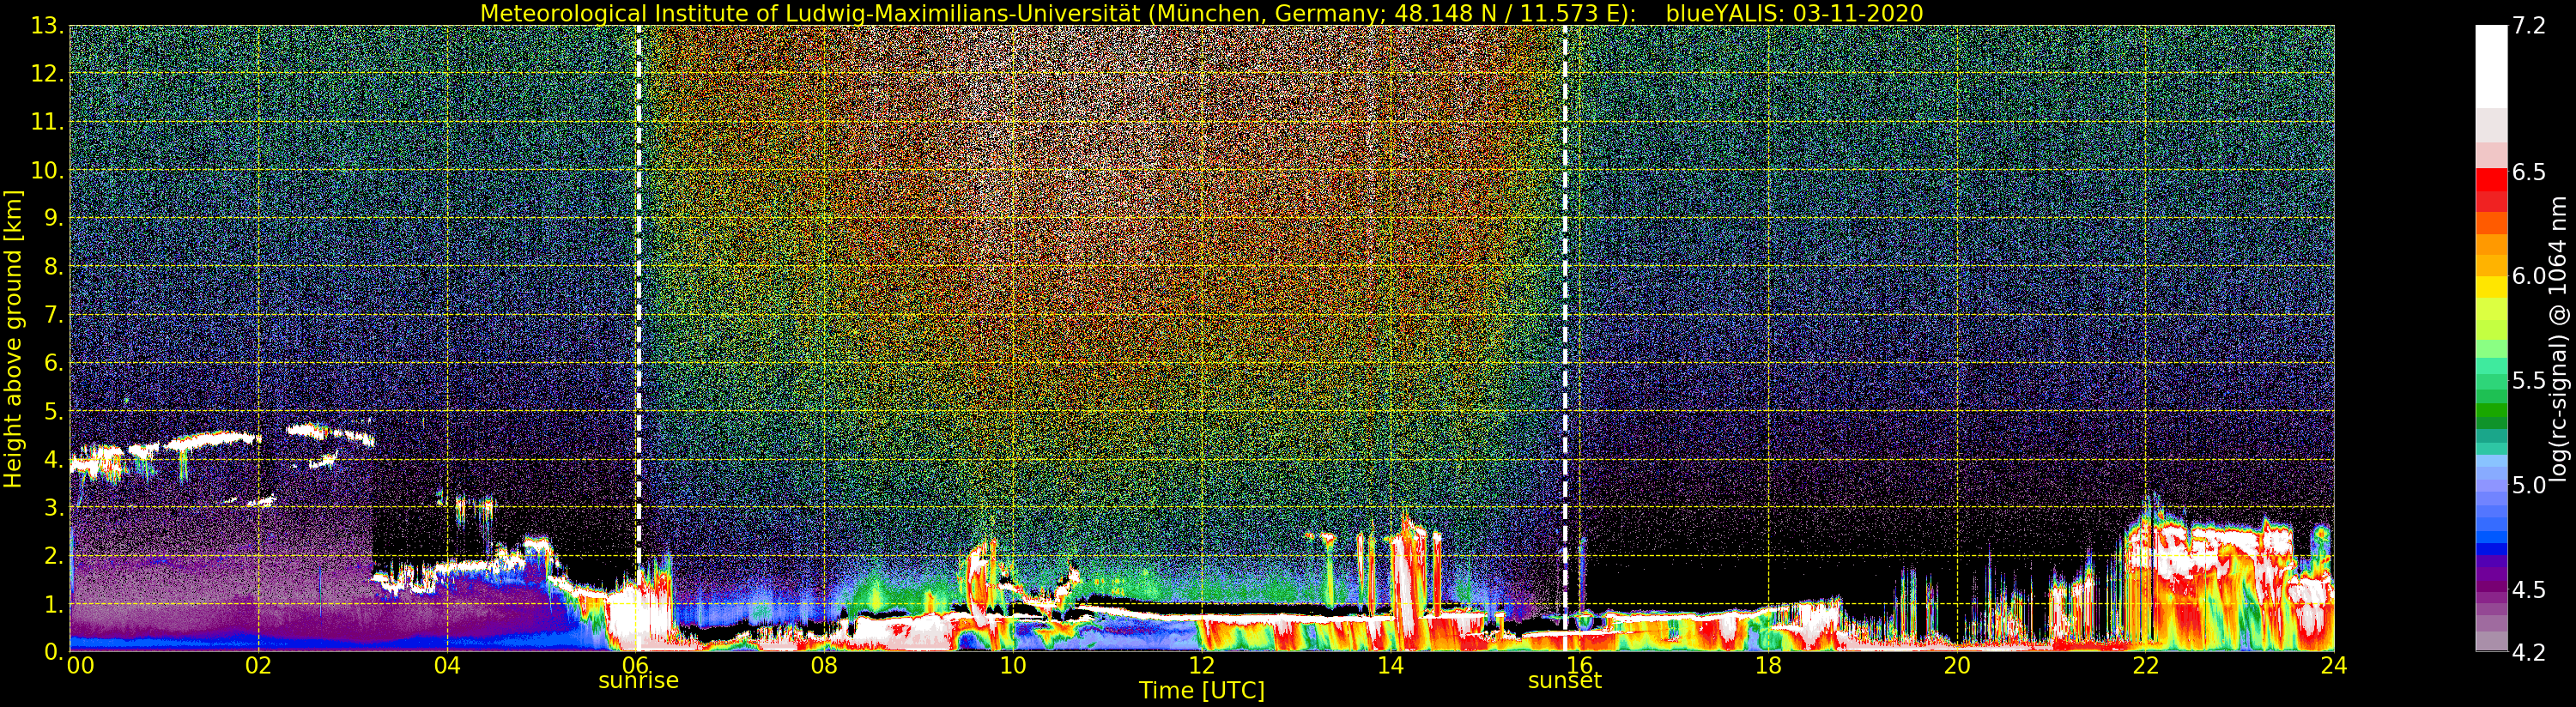Image resolution: width=2576 pixels, height=707 pixels.
Task: Click the 00 tick on the time axis
Action: pyautogui.click(x=80, y=666)
